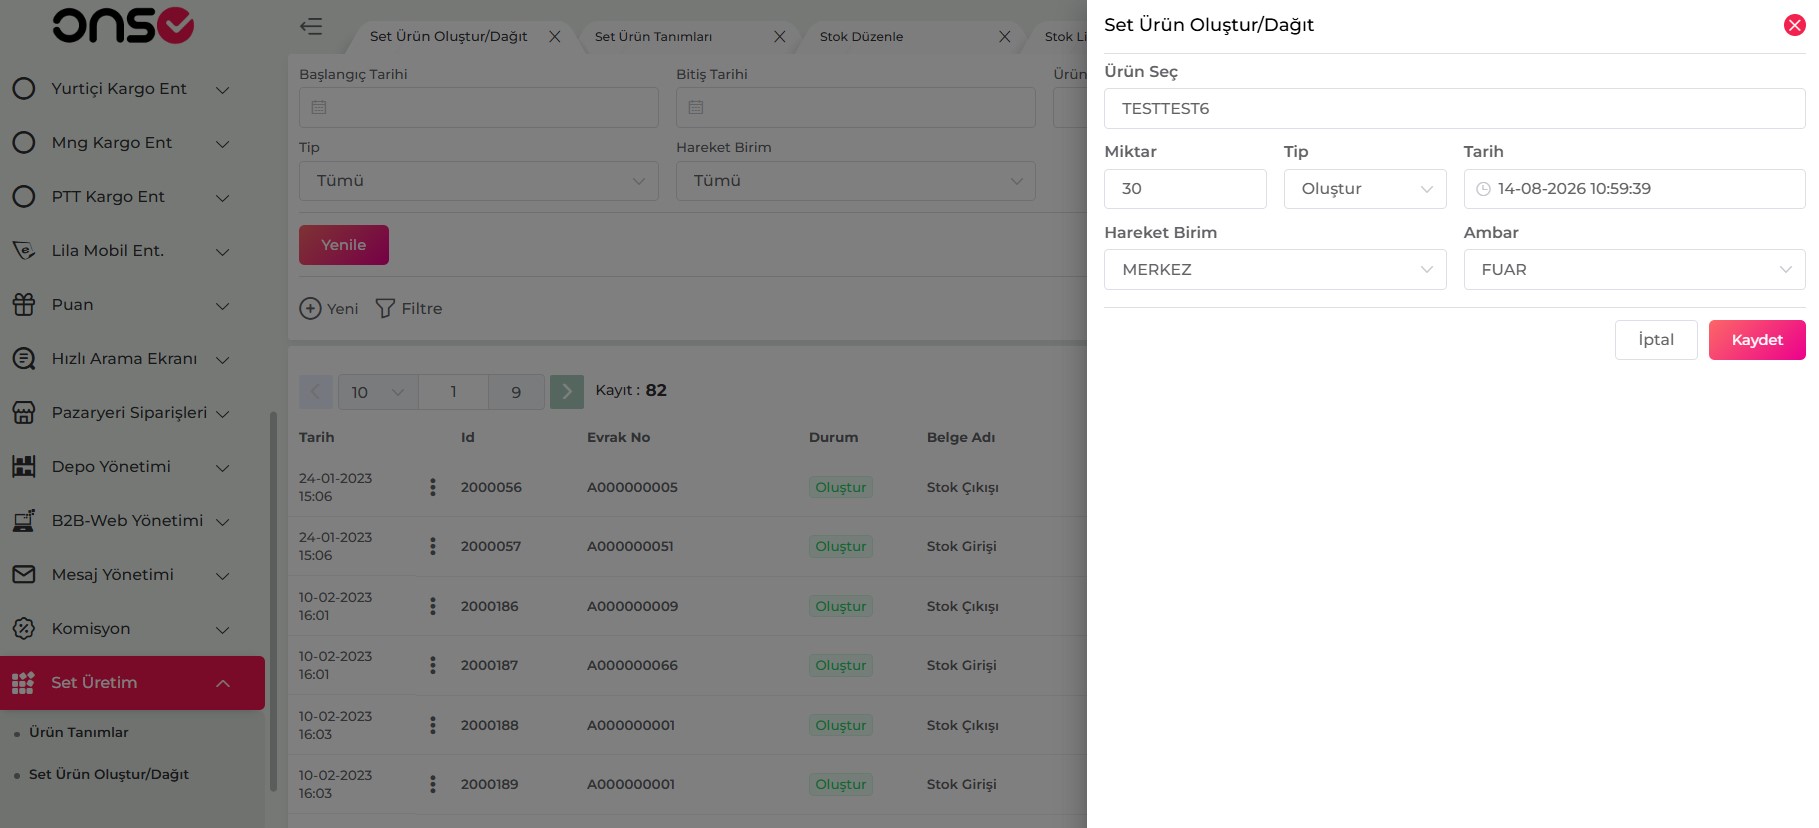The height and width of the screenshot is (828, 1819).
Task: Open row menu for Id 2000188
Action: [x=433, y=725]
